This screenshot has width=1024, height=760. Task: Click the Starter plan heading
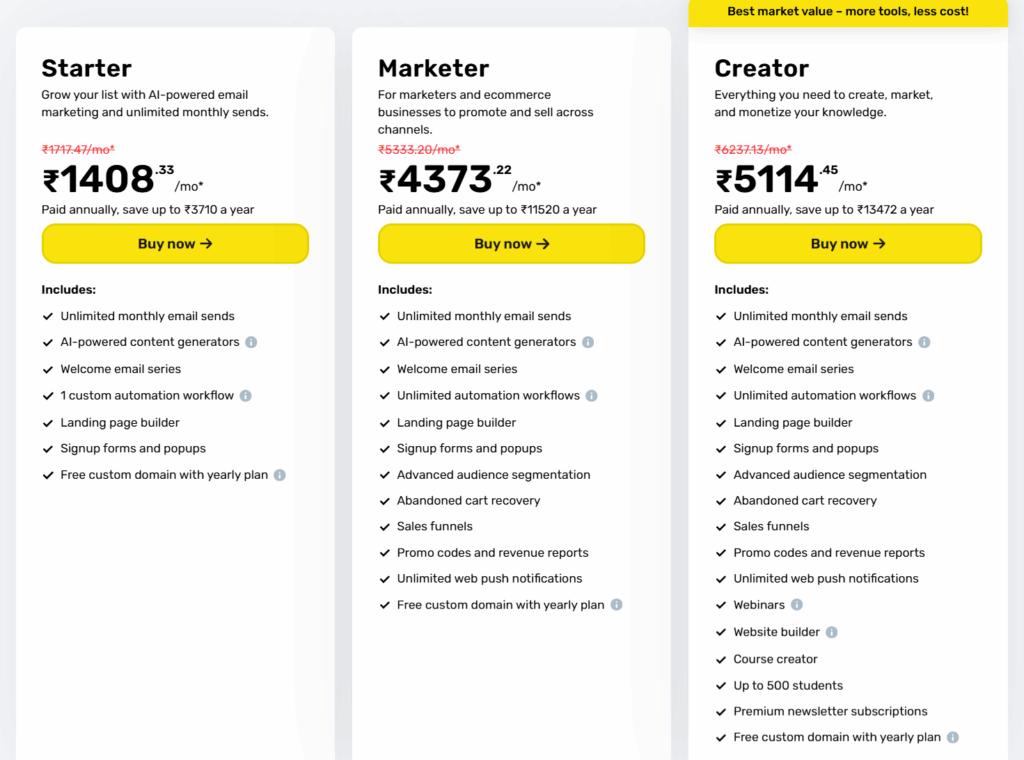coord(86,68)
